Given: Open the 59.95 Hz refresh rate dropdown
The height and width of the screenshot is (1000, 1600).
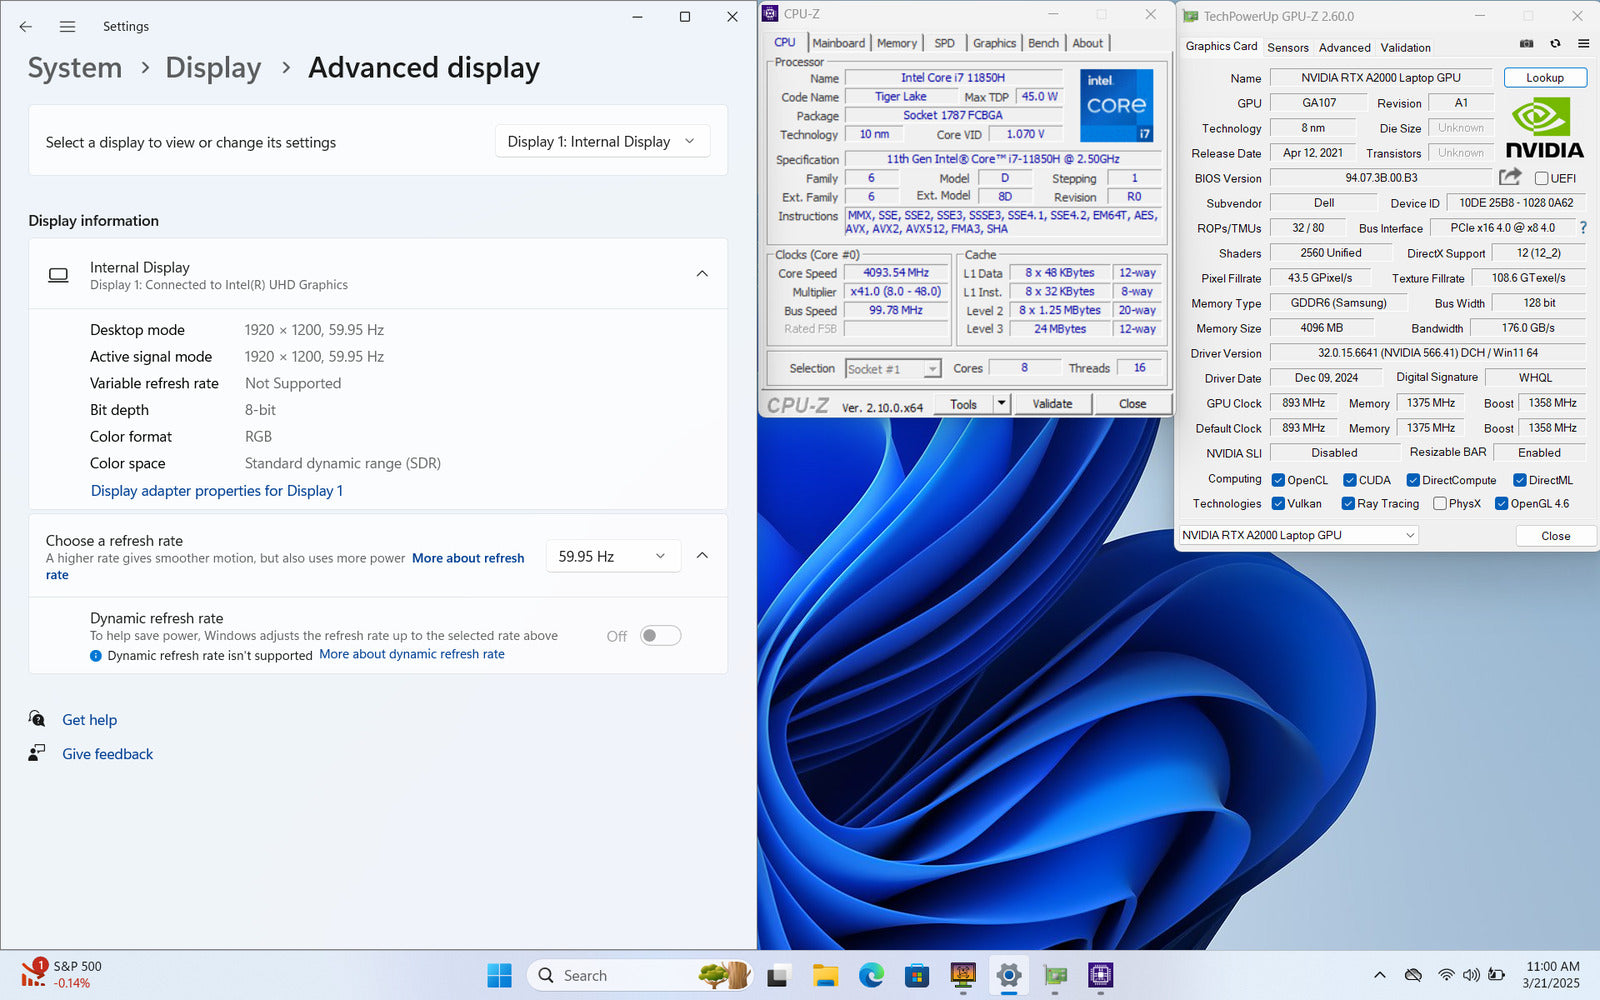Looking at the screenshot, I should (613, 556).
